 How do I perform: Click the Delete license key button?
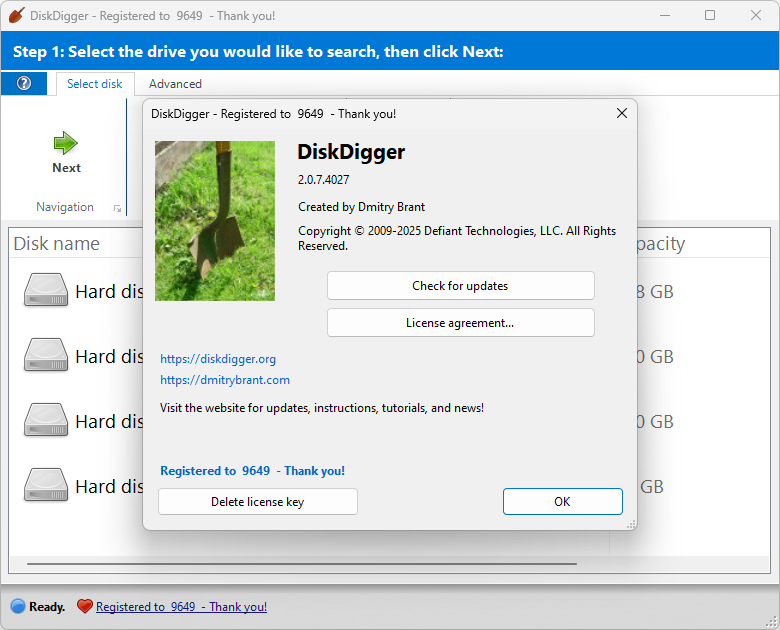coord(258,502)
